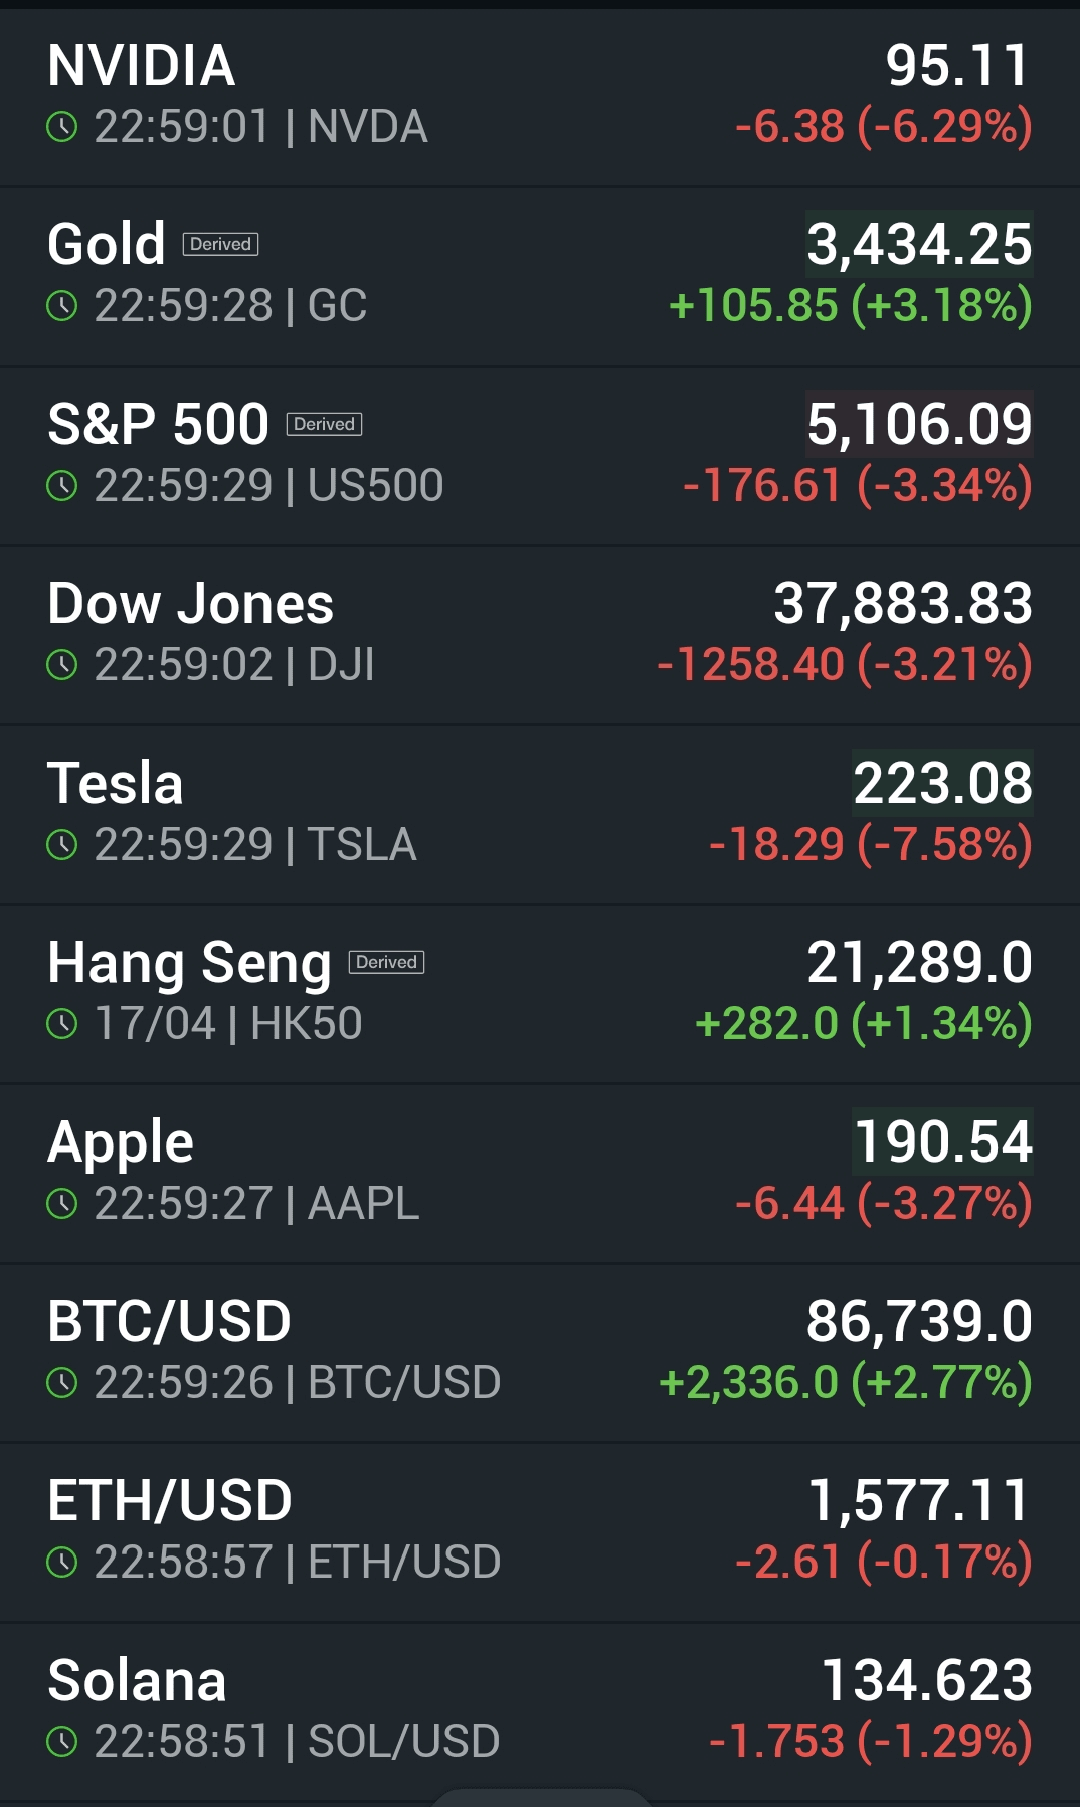This screenshot has height=1807, width=1080.
Task: Tap the Derived badge next to Hang Seng
Action: pos(386,962)
